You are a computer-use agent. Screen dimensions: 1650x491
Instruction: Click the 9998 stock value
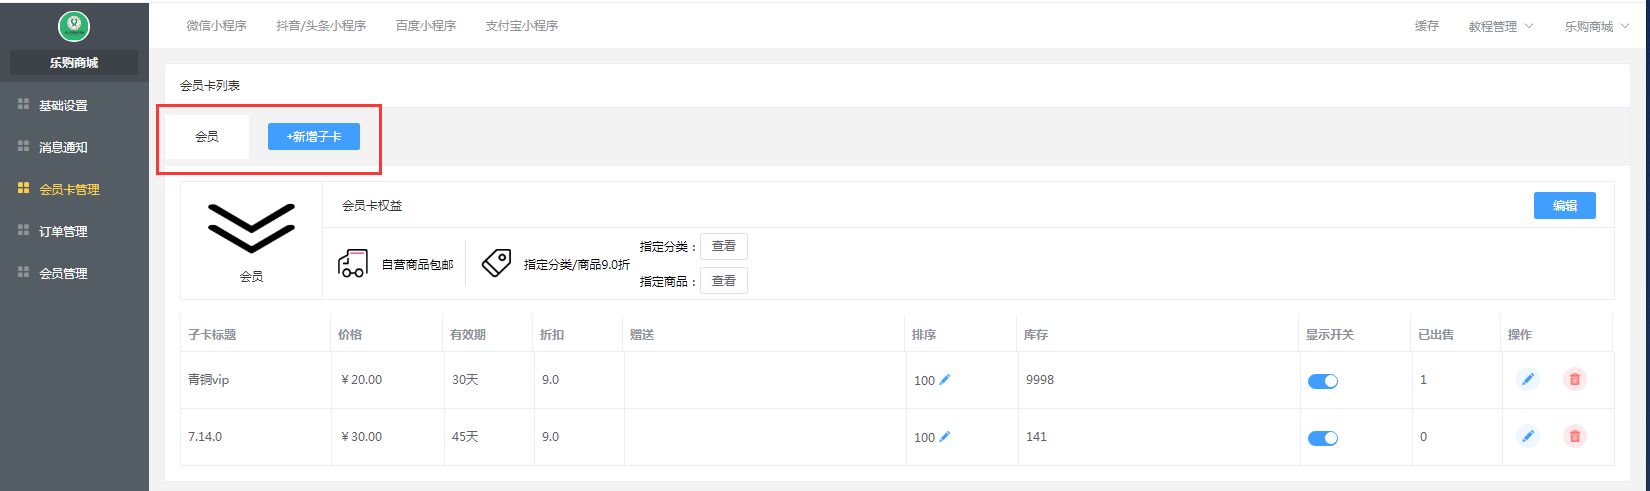(x=1040, y=380)
